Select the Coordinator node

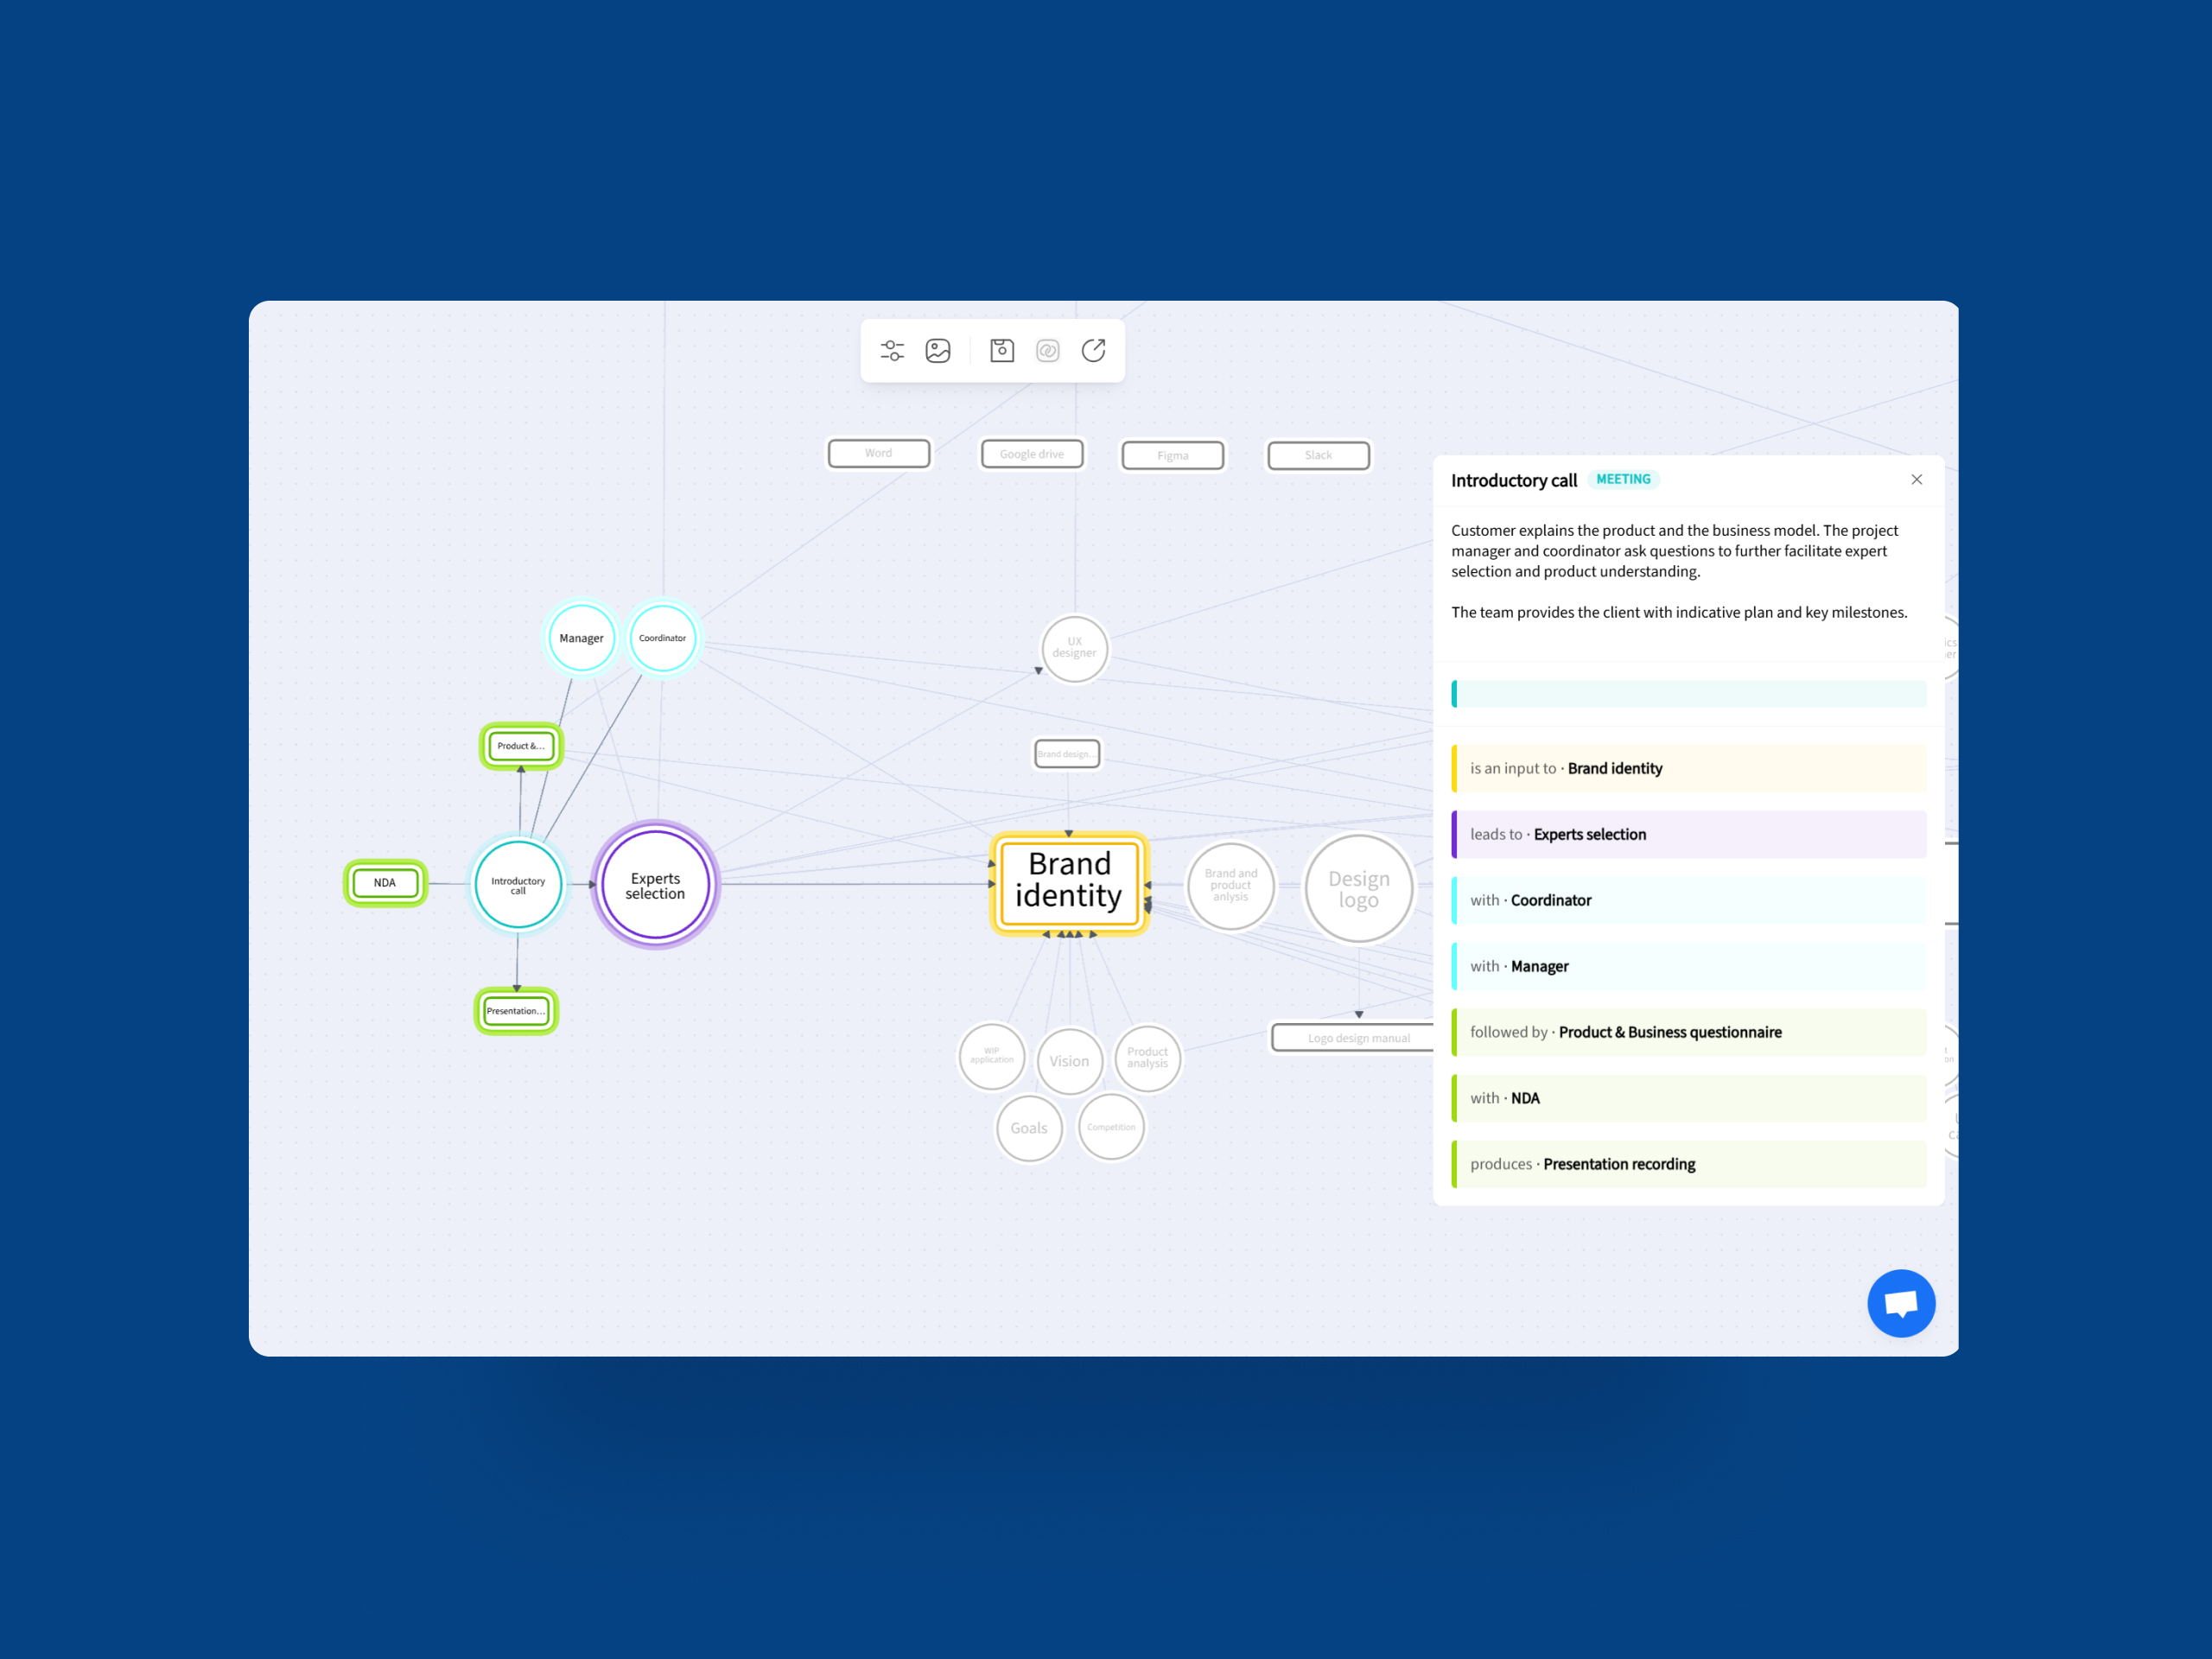tap(662, 638)
